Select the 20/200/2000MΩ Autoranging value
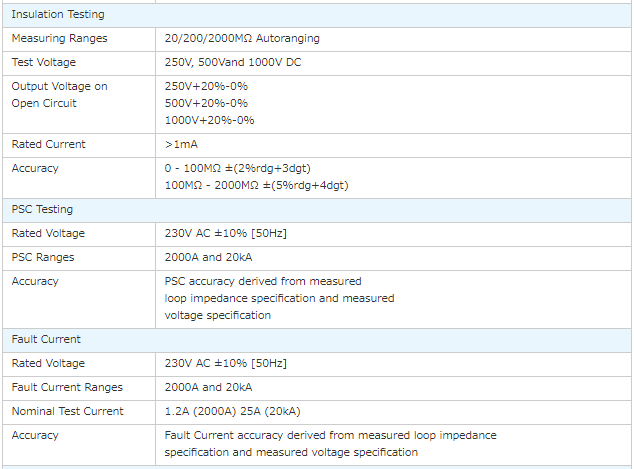634x469 pixels. tap(242, 38)
